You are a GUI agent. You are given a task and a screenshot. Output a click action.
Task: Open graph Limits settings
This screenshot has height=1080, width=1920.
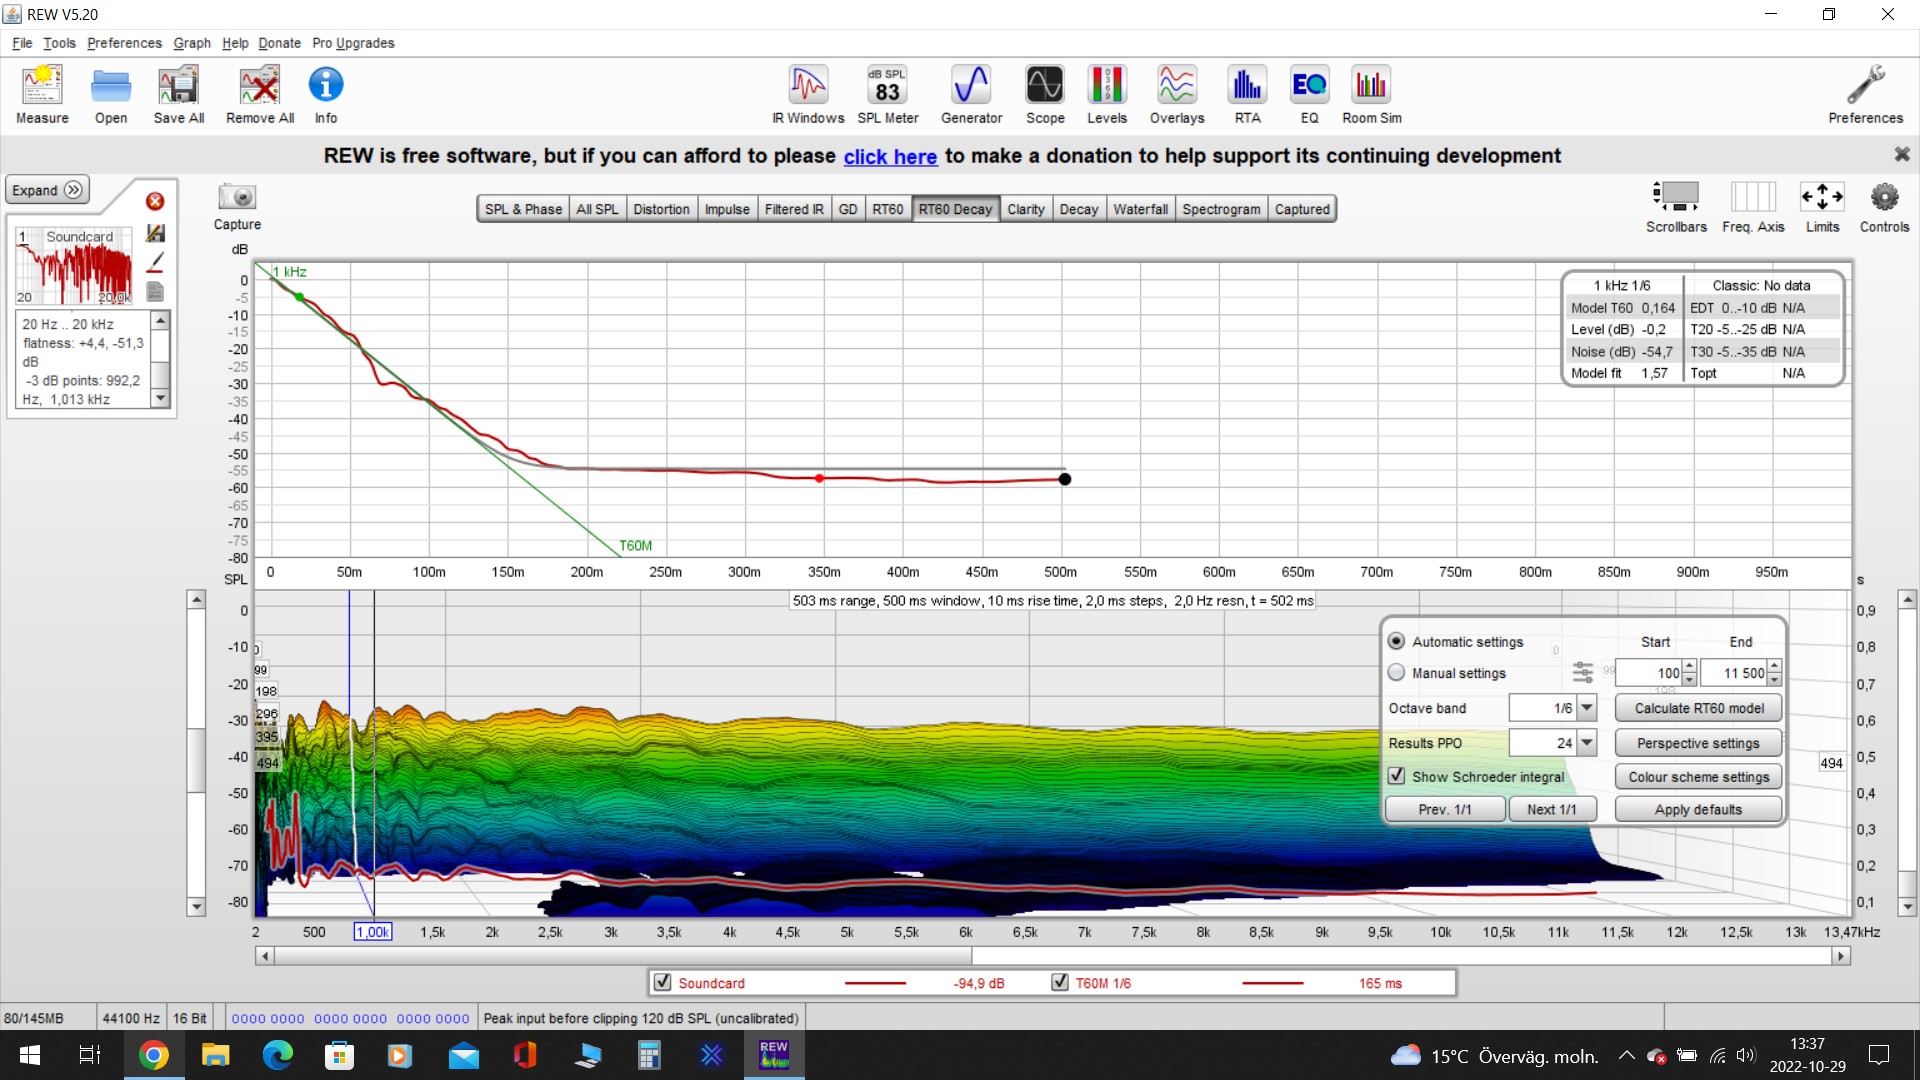tap(1822, 207)
